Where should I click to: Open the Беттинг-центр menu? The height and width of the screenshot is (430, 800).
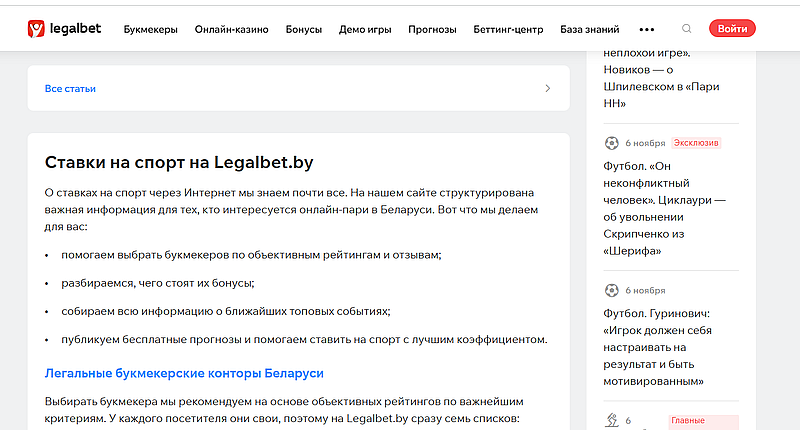(x=508, y=30)
